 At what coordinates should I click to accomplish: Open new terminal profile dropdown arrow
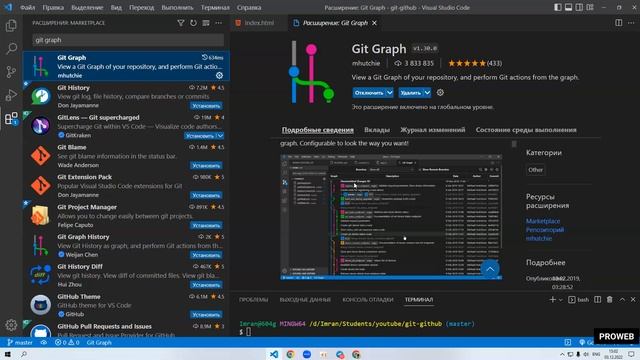[560, 300]
